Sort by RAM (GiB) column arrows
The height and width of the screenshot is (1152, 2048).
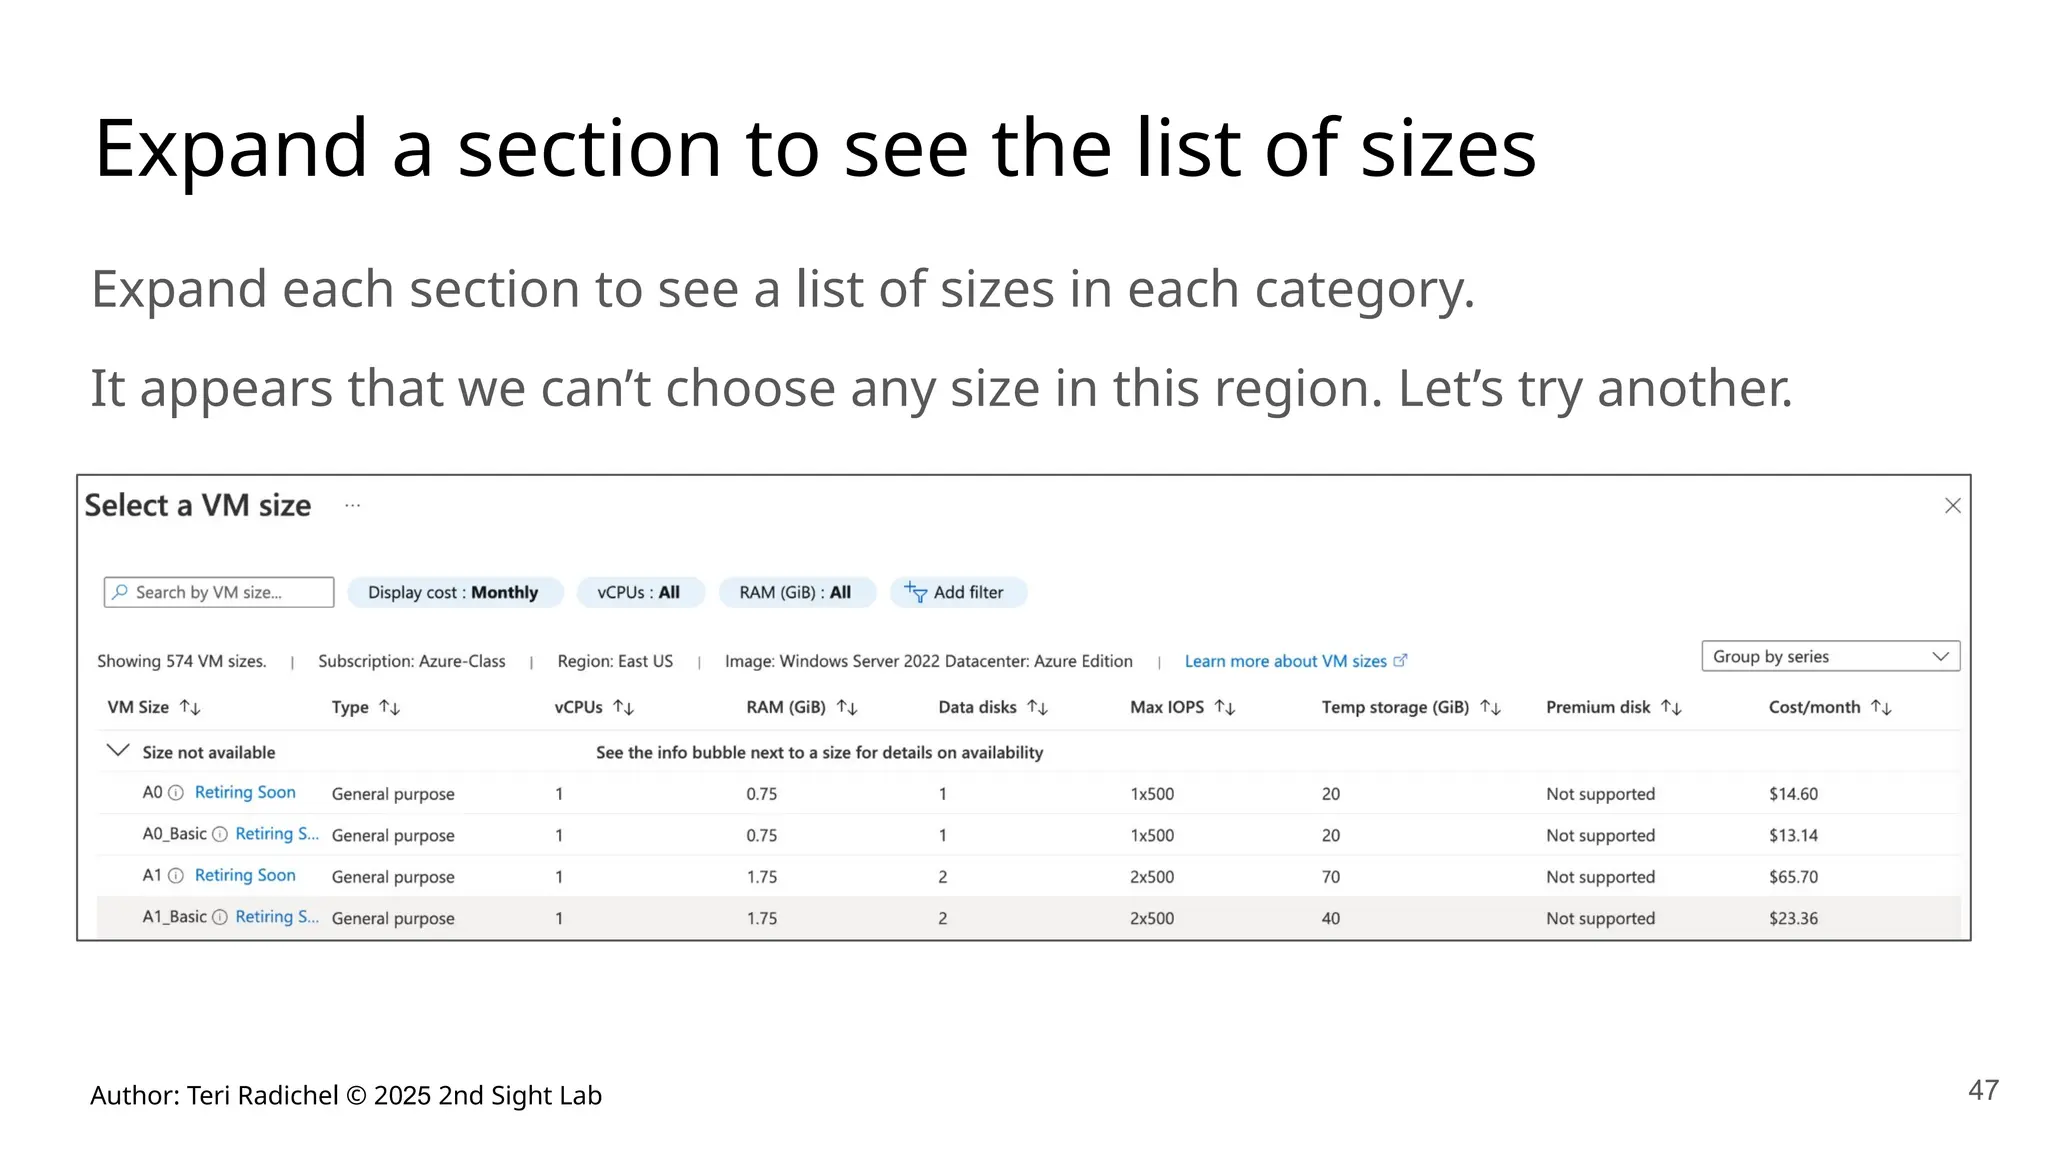[x=847, y=707]
